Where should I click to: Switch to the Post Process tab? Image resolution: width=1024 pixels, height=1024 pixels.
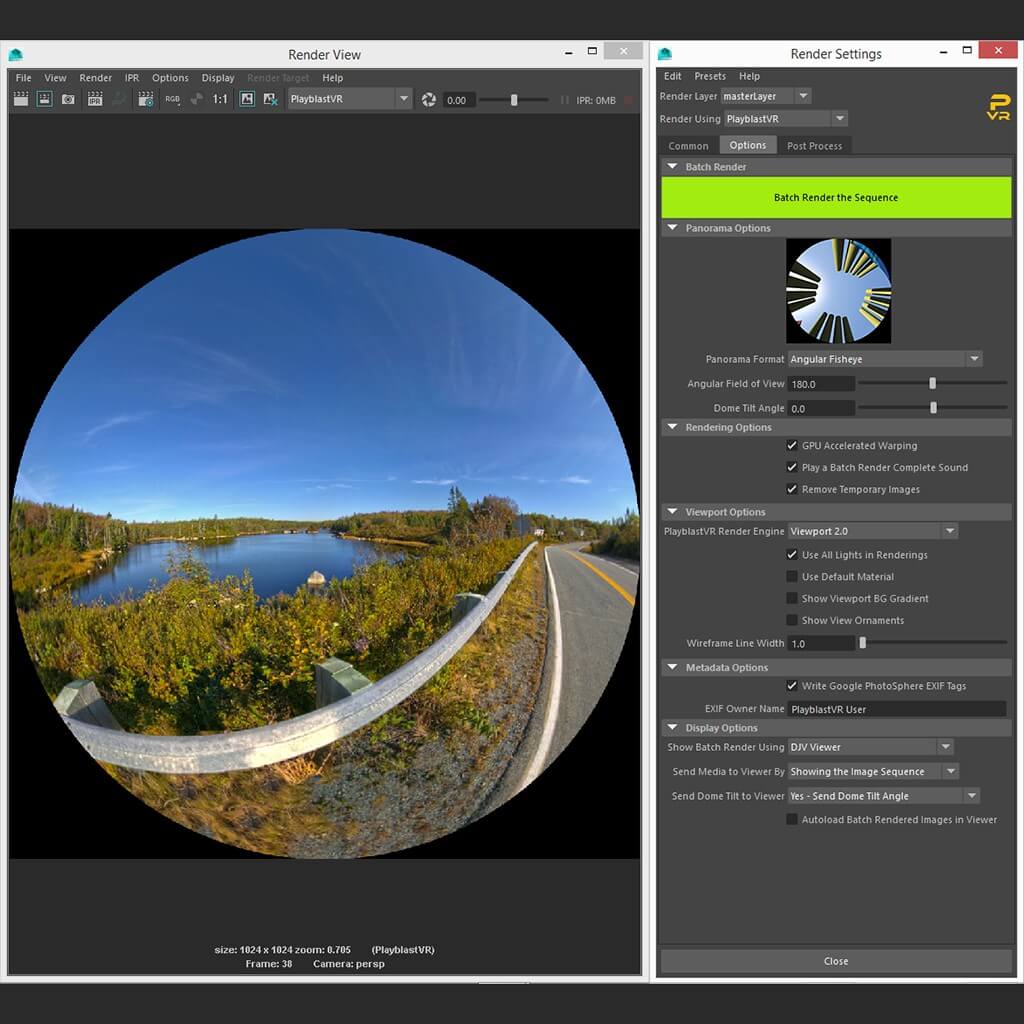tap(814, 146)
